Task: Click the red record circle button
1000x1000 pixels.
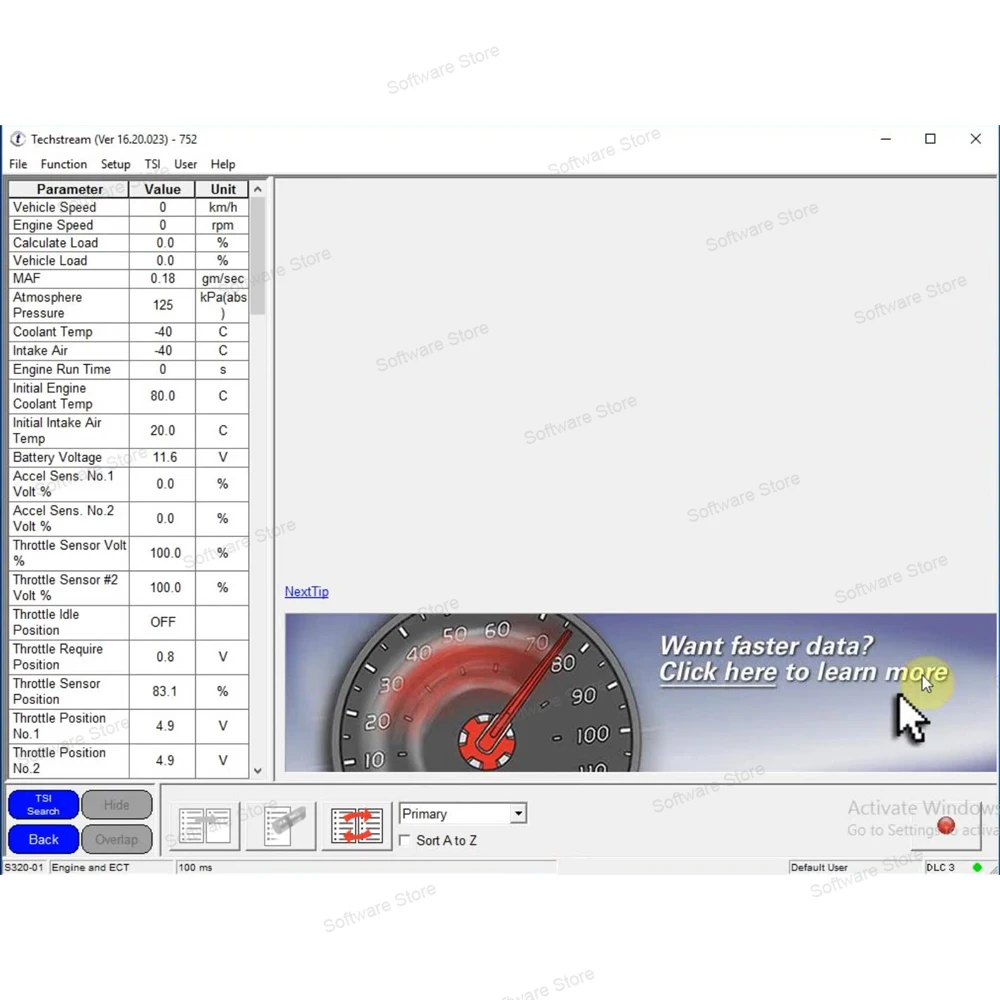Action: [946, 827]
